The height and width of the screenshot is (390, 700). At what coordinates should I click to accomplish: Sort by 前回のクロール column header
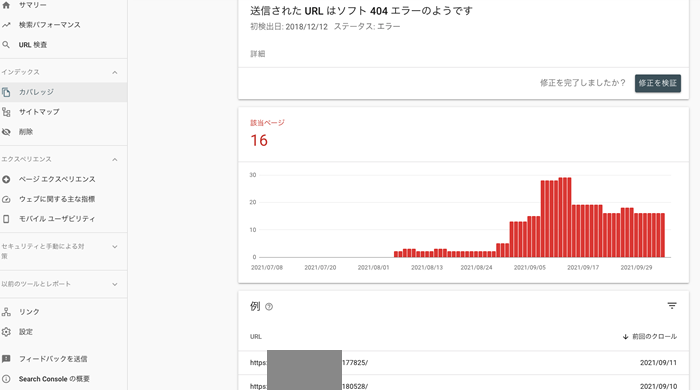click(650, 336)
